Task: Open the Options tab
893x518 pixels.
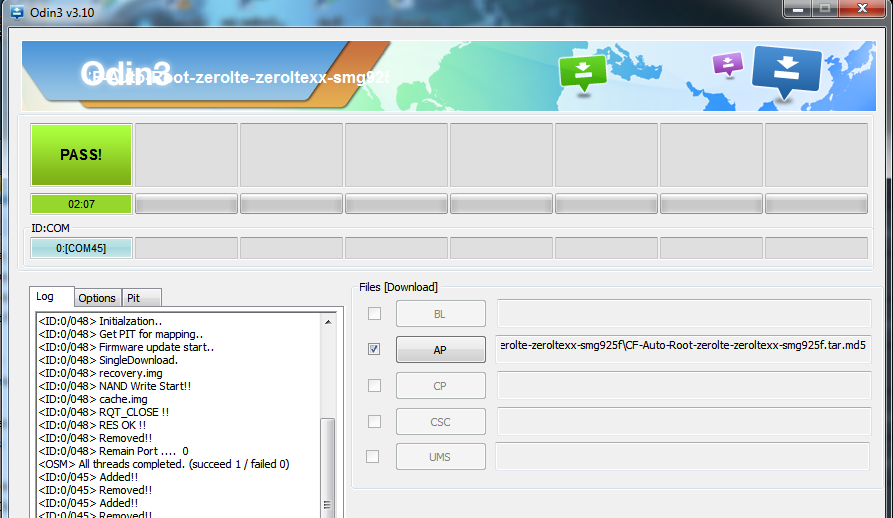Action: point(97,298)
